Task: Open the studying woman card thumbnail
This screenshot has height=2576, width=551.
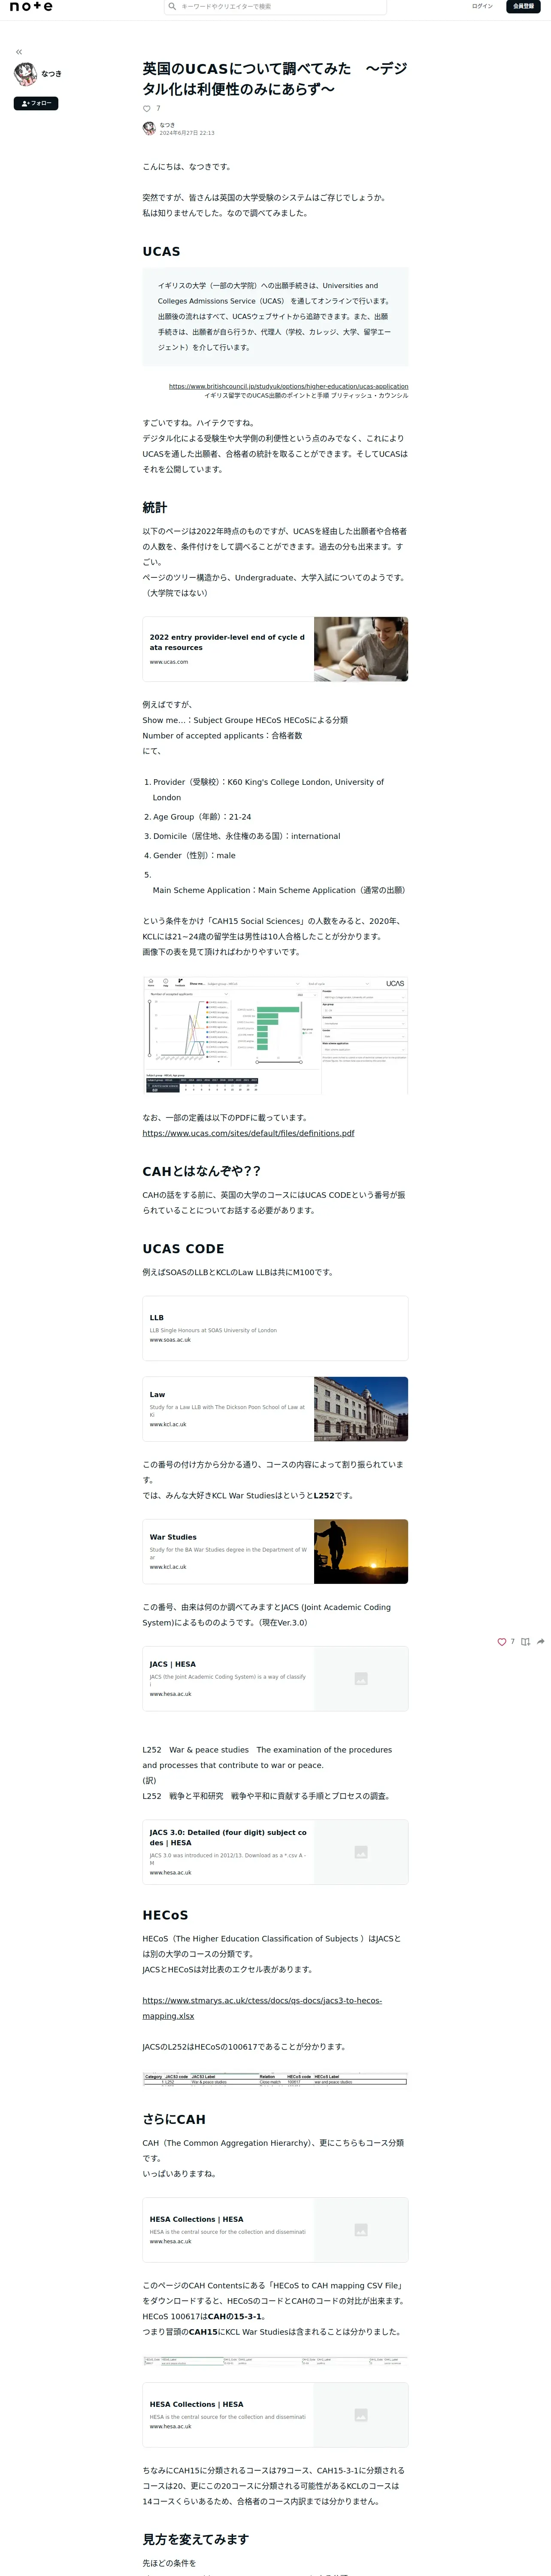Action: click(x=361, y=649)
